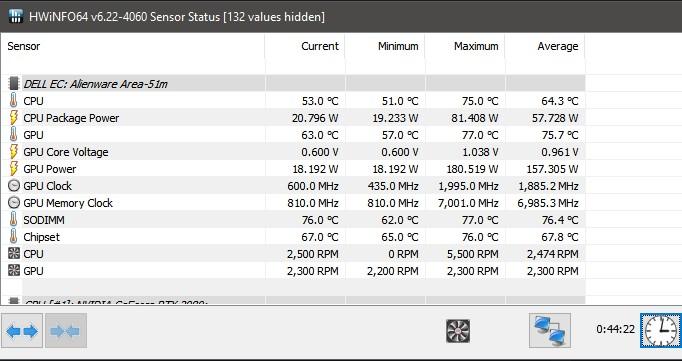The height and width of the screenshot is (361, 682).
Task: Click current value 20.796 W
Action: [315, 118]
